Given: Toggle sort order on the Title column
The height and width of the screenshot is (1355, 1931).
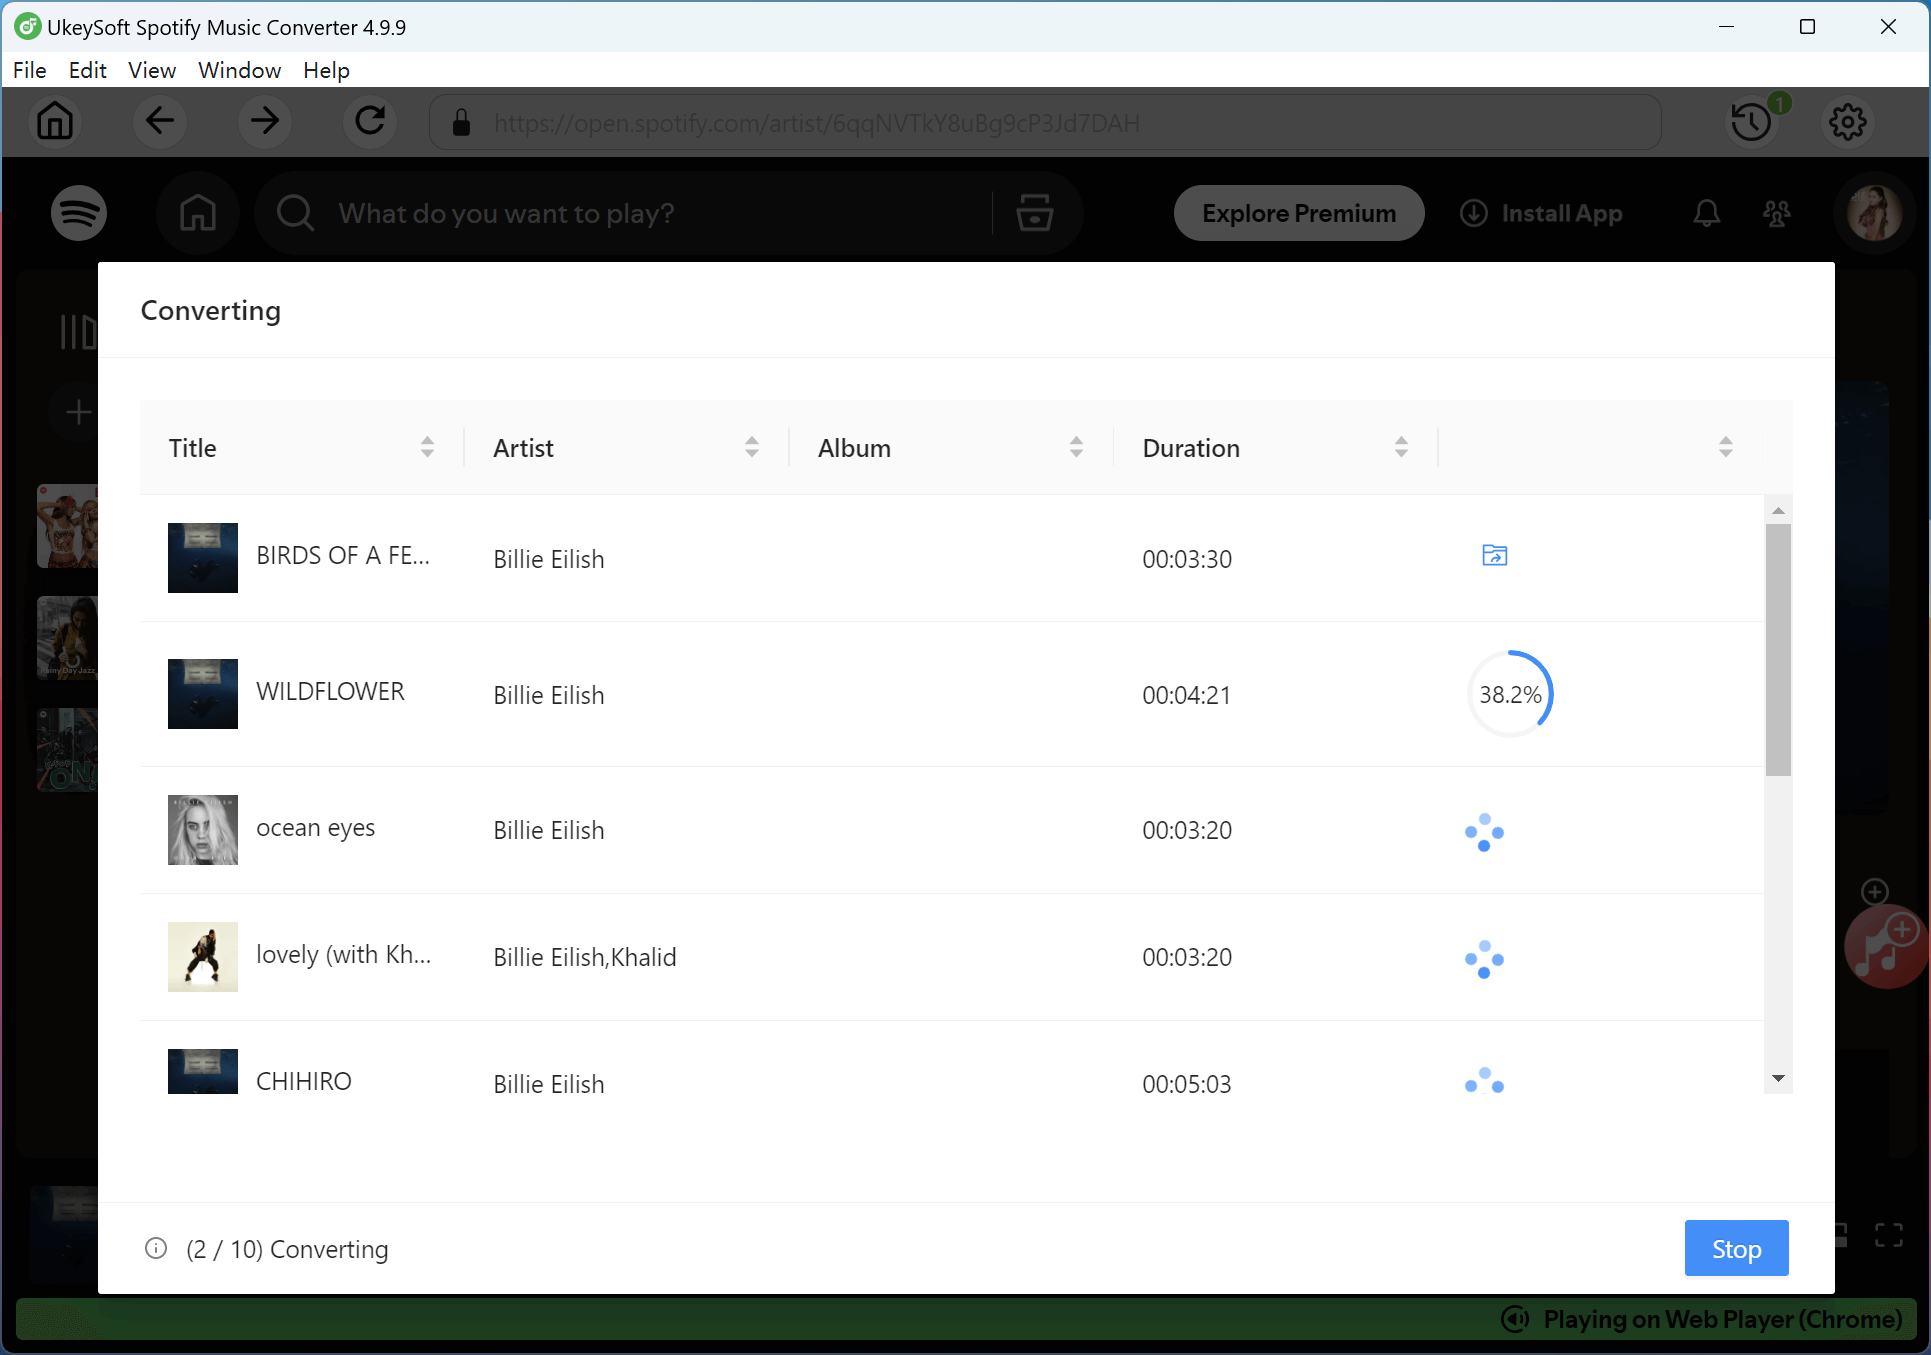Looking at the screenshot, I should [428, 447].
